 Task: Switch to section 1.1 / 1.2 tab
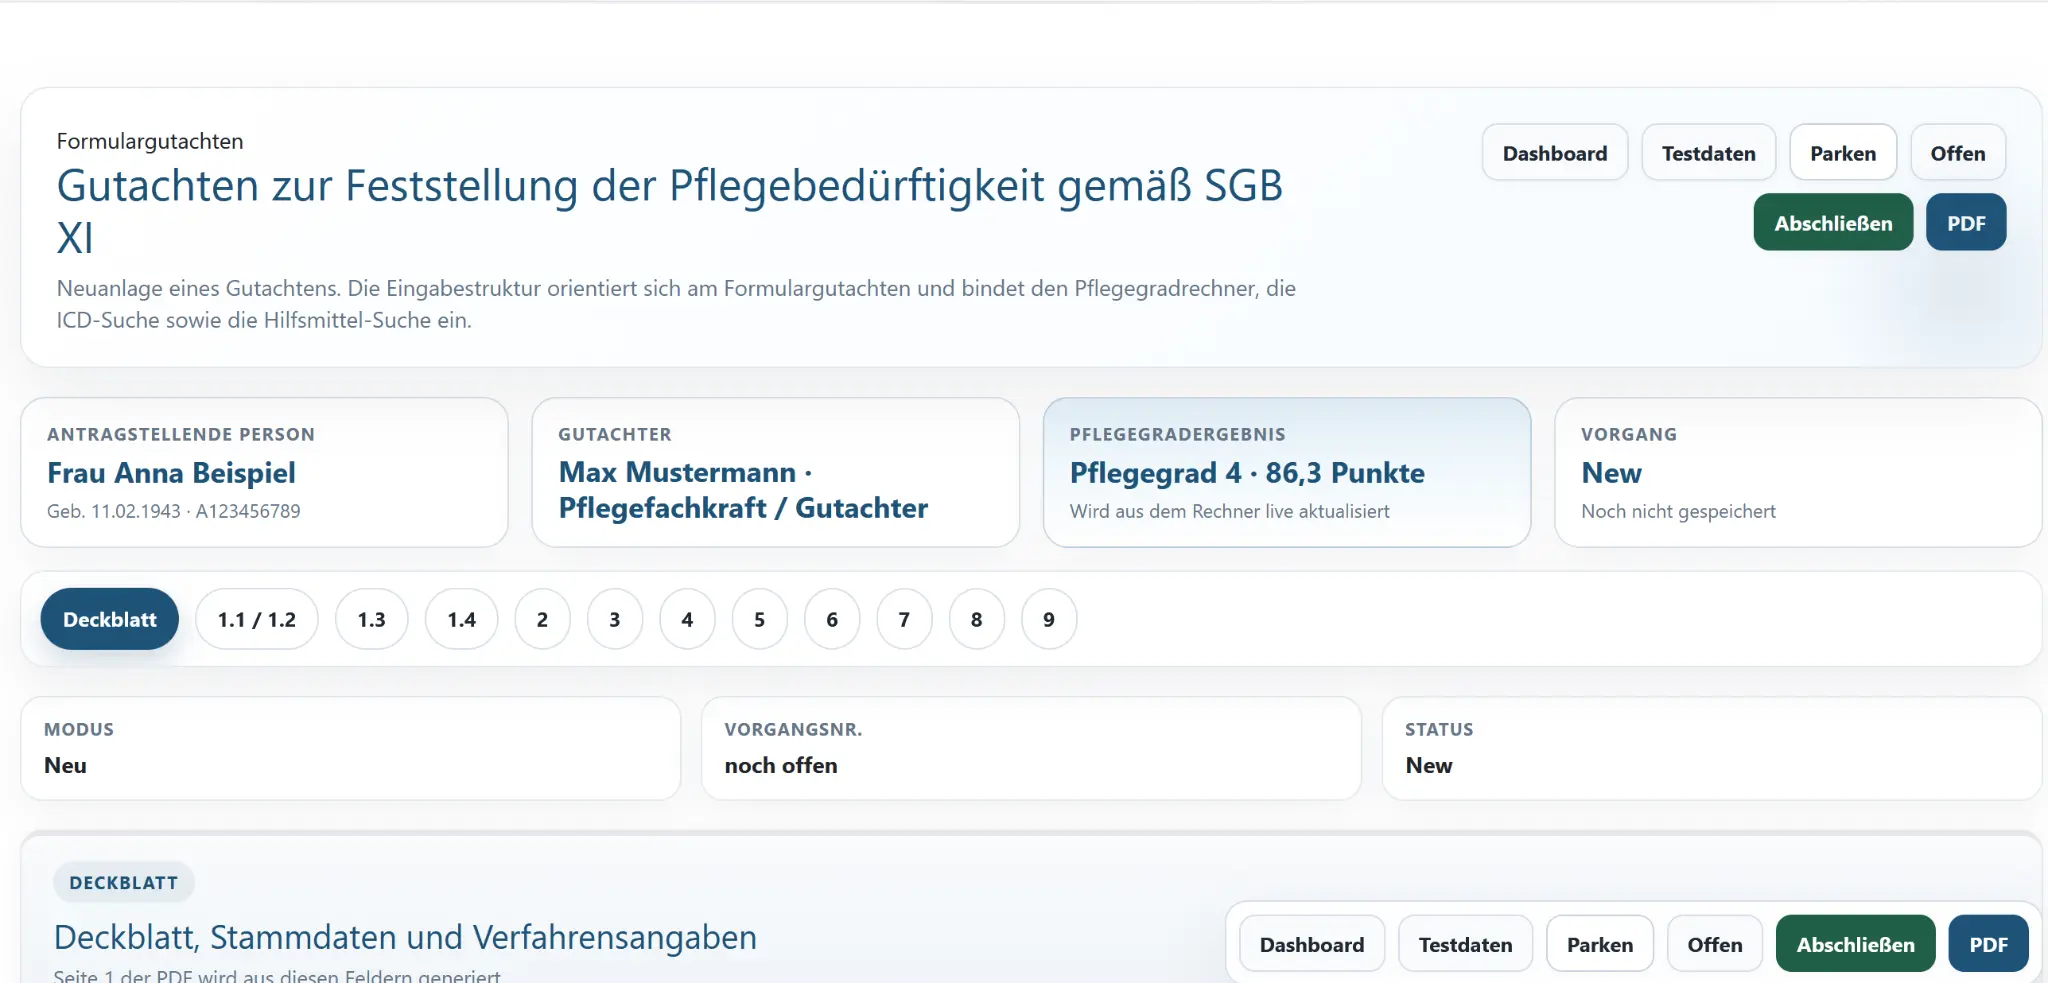(257, 619)
